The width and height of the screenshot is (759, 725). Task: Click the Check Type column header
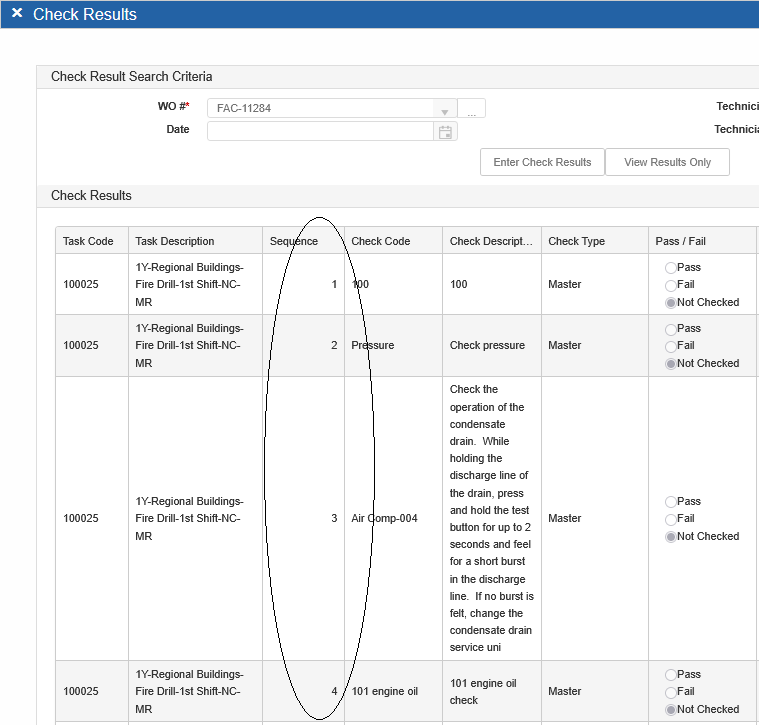577,241
